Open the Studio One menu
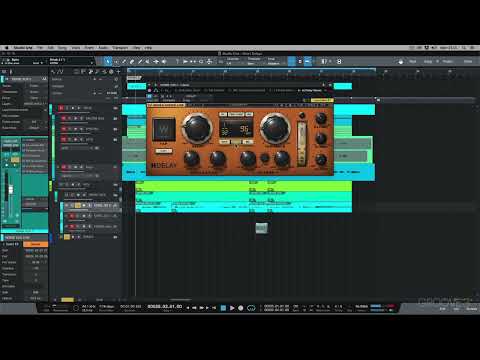This screenshot has height=360, width=480. point(23,48)
